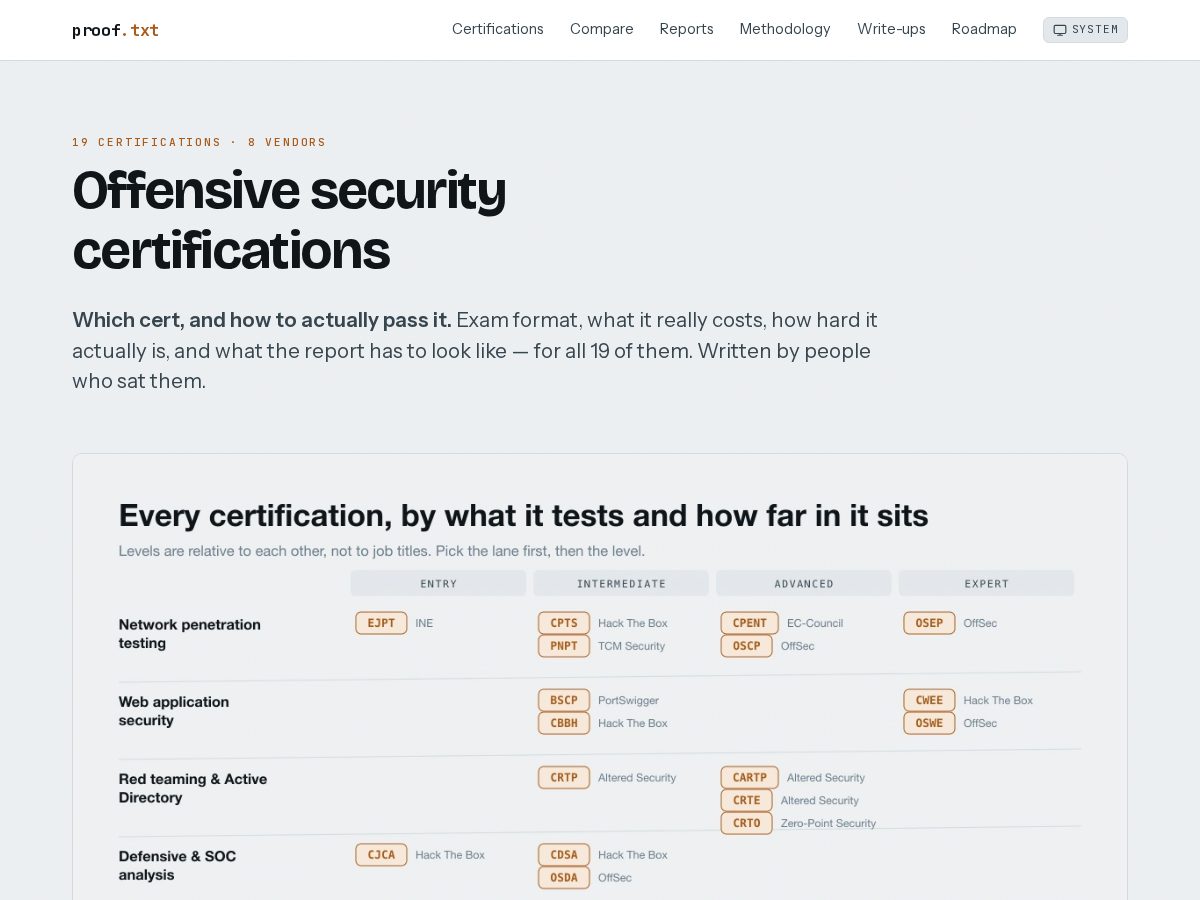Image resolution: width=1200 pixels, height=900 pixels.
Task: Click '19 CERTIFICATIONS · 8 VENDORS' eyebrow text
Action: (x=199, y=142)
